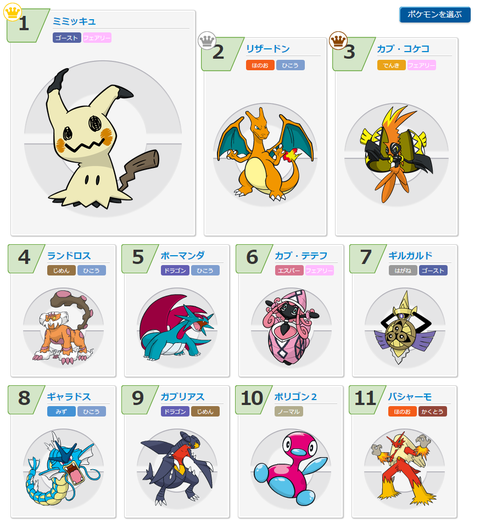
Task: Select the ノーマル type tag under ポリゴン2
Action: tap(289, 411)
